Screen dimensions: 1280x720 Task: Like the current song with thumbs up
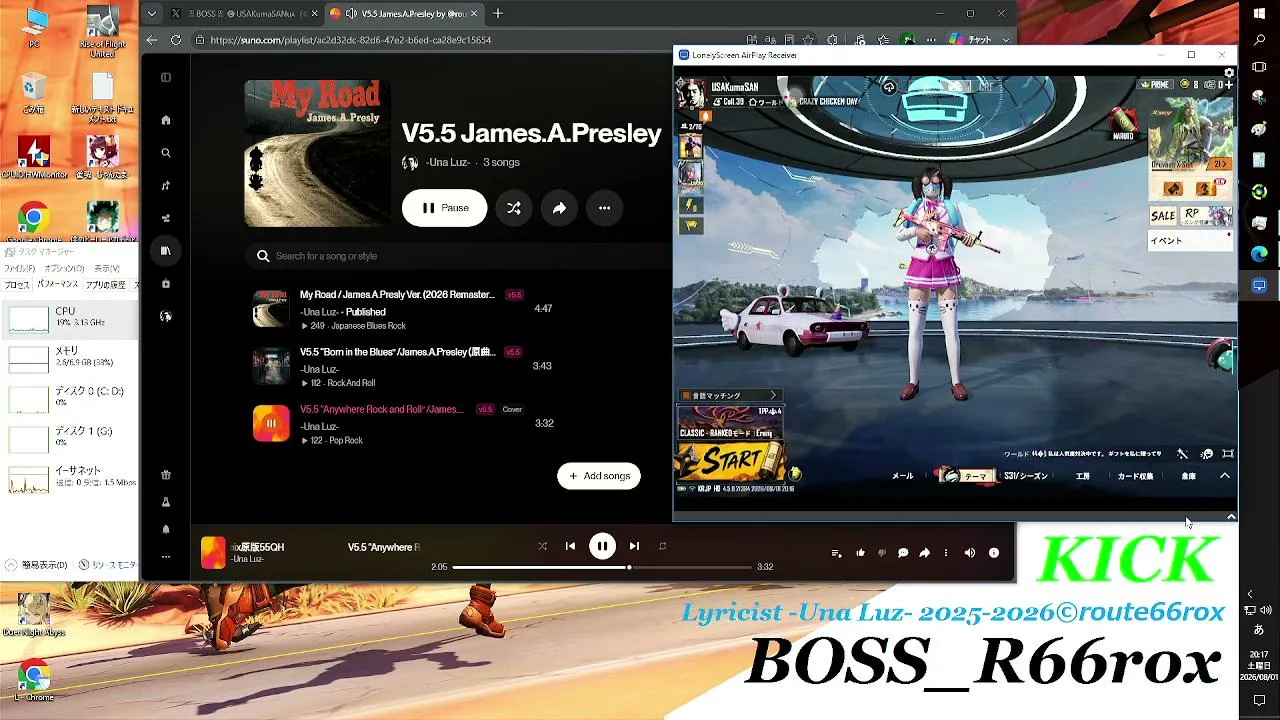point(860,553)
